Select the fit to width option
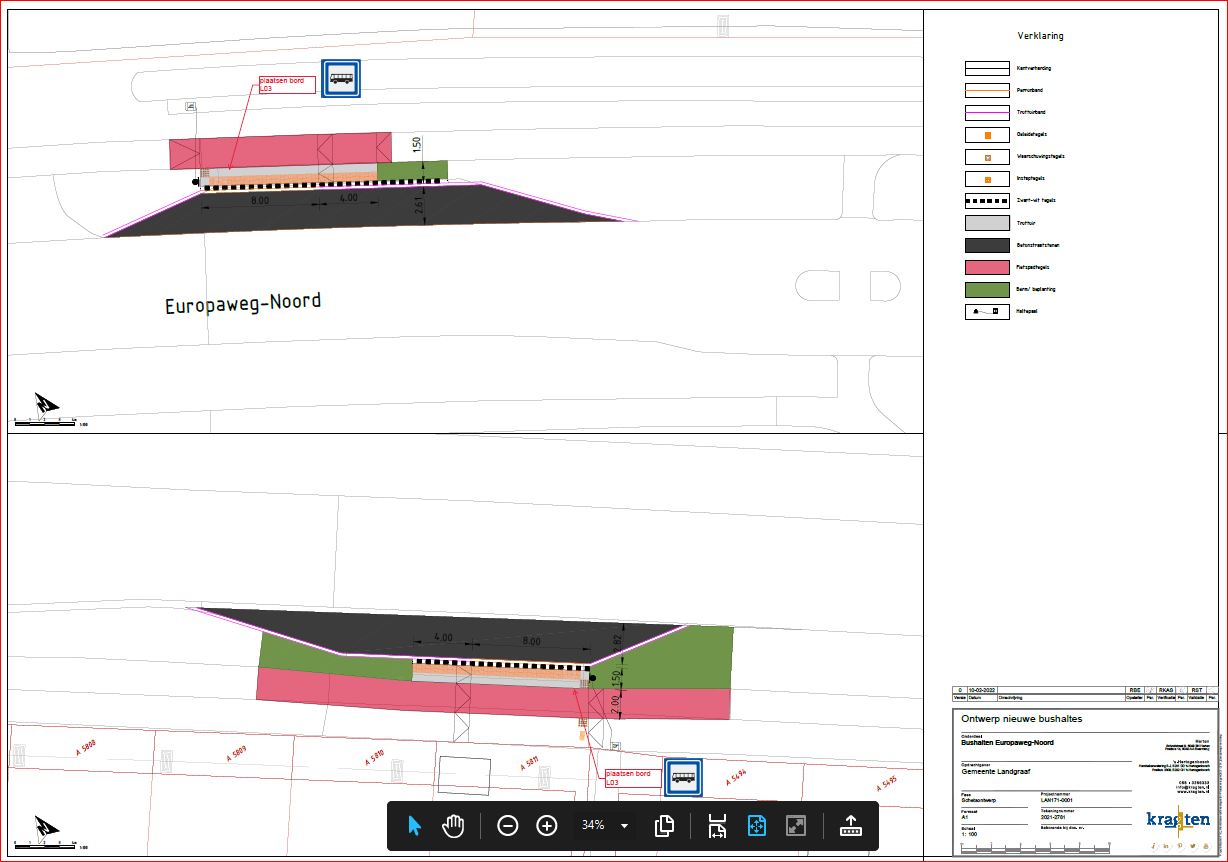This screenshot has height=862, width=1228. pos(717,826)
